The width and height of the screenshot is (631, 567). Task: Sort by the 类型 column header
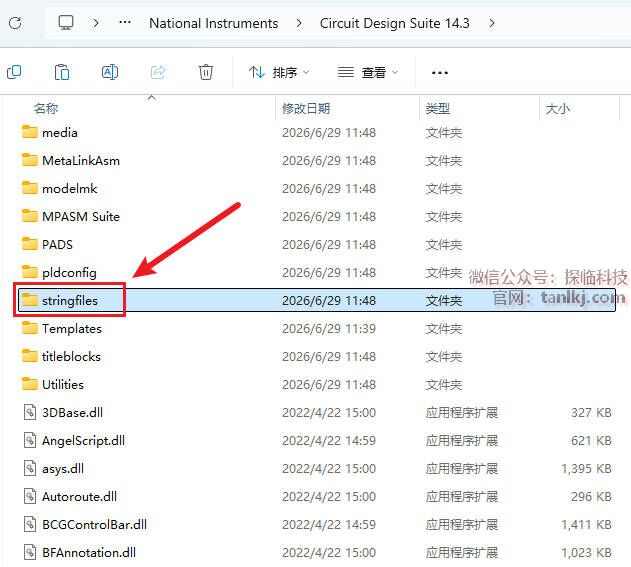(437, 108)
